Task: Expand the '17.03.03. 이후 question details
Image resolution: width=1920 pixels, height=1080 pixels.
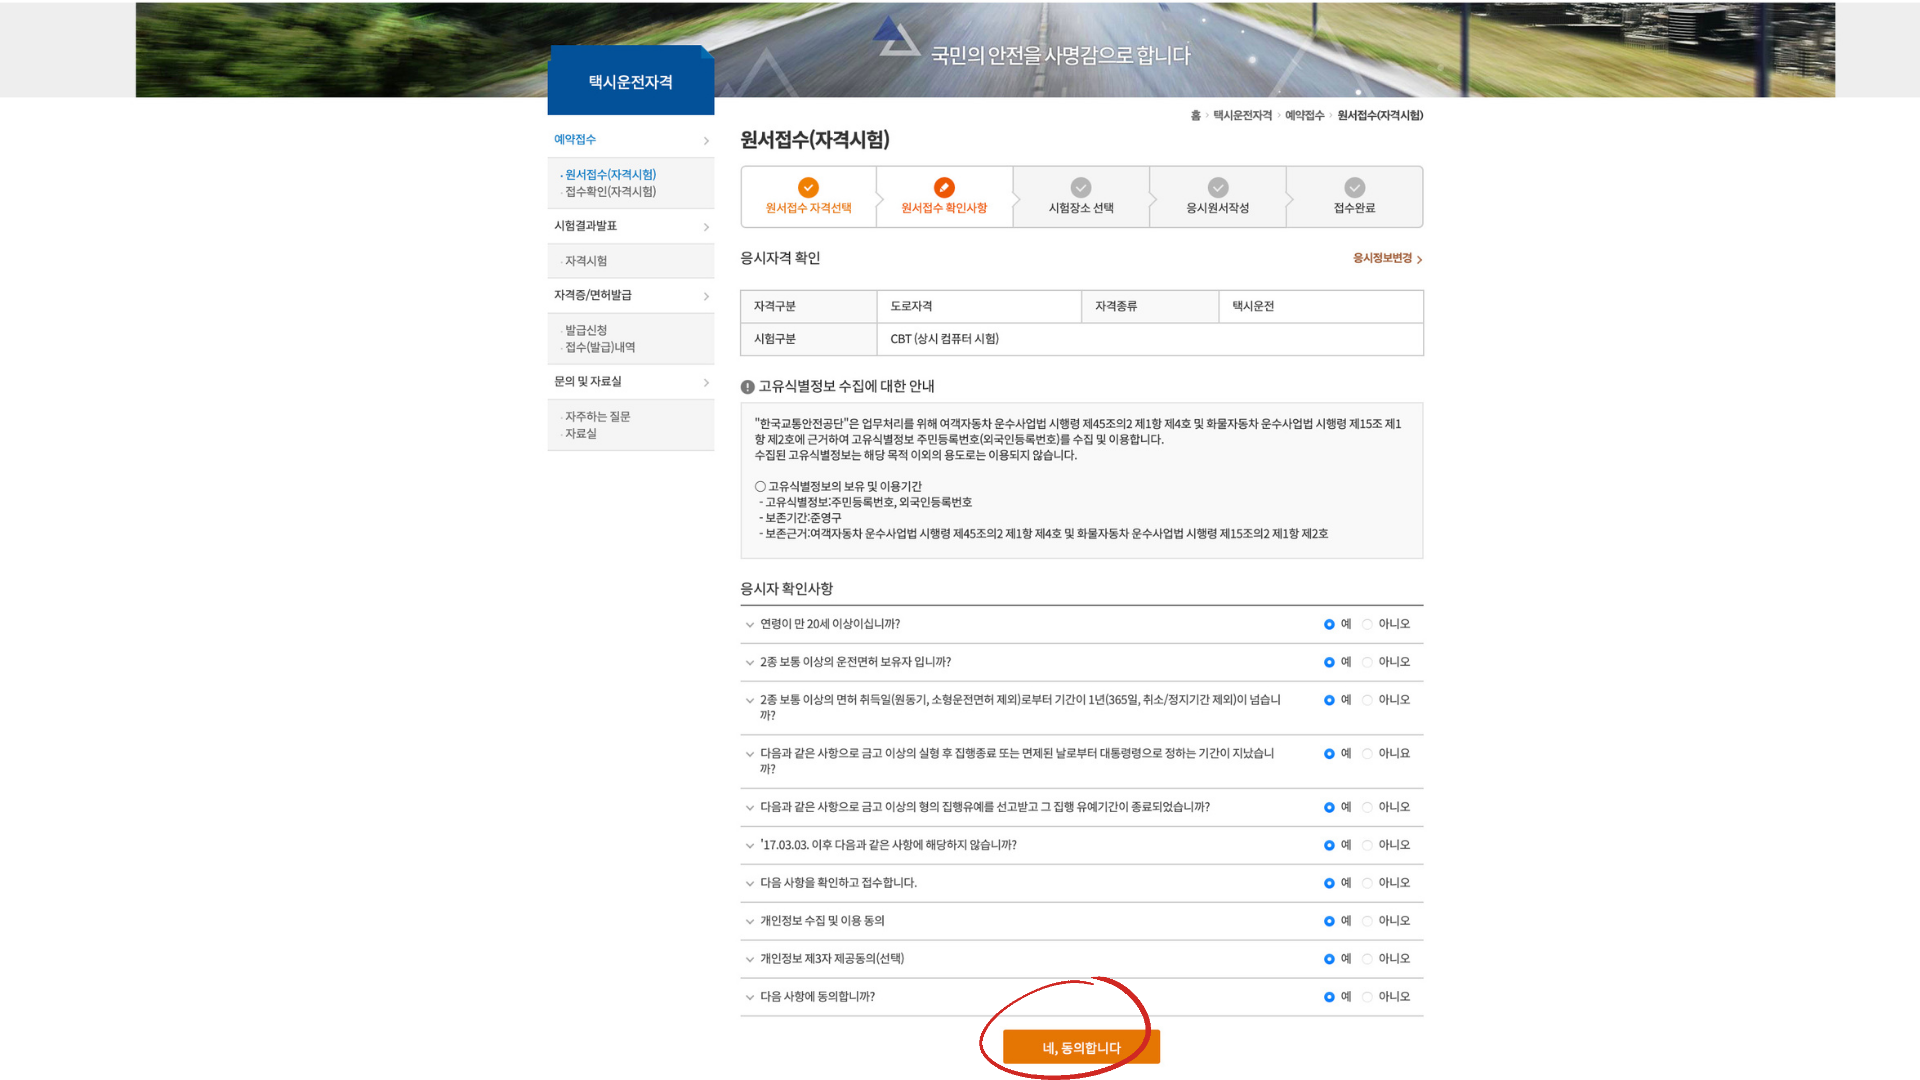Action: tap(750, 845)
